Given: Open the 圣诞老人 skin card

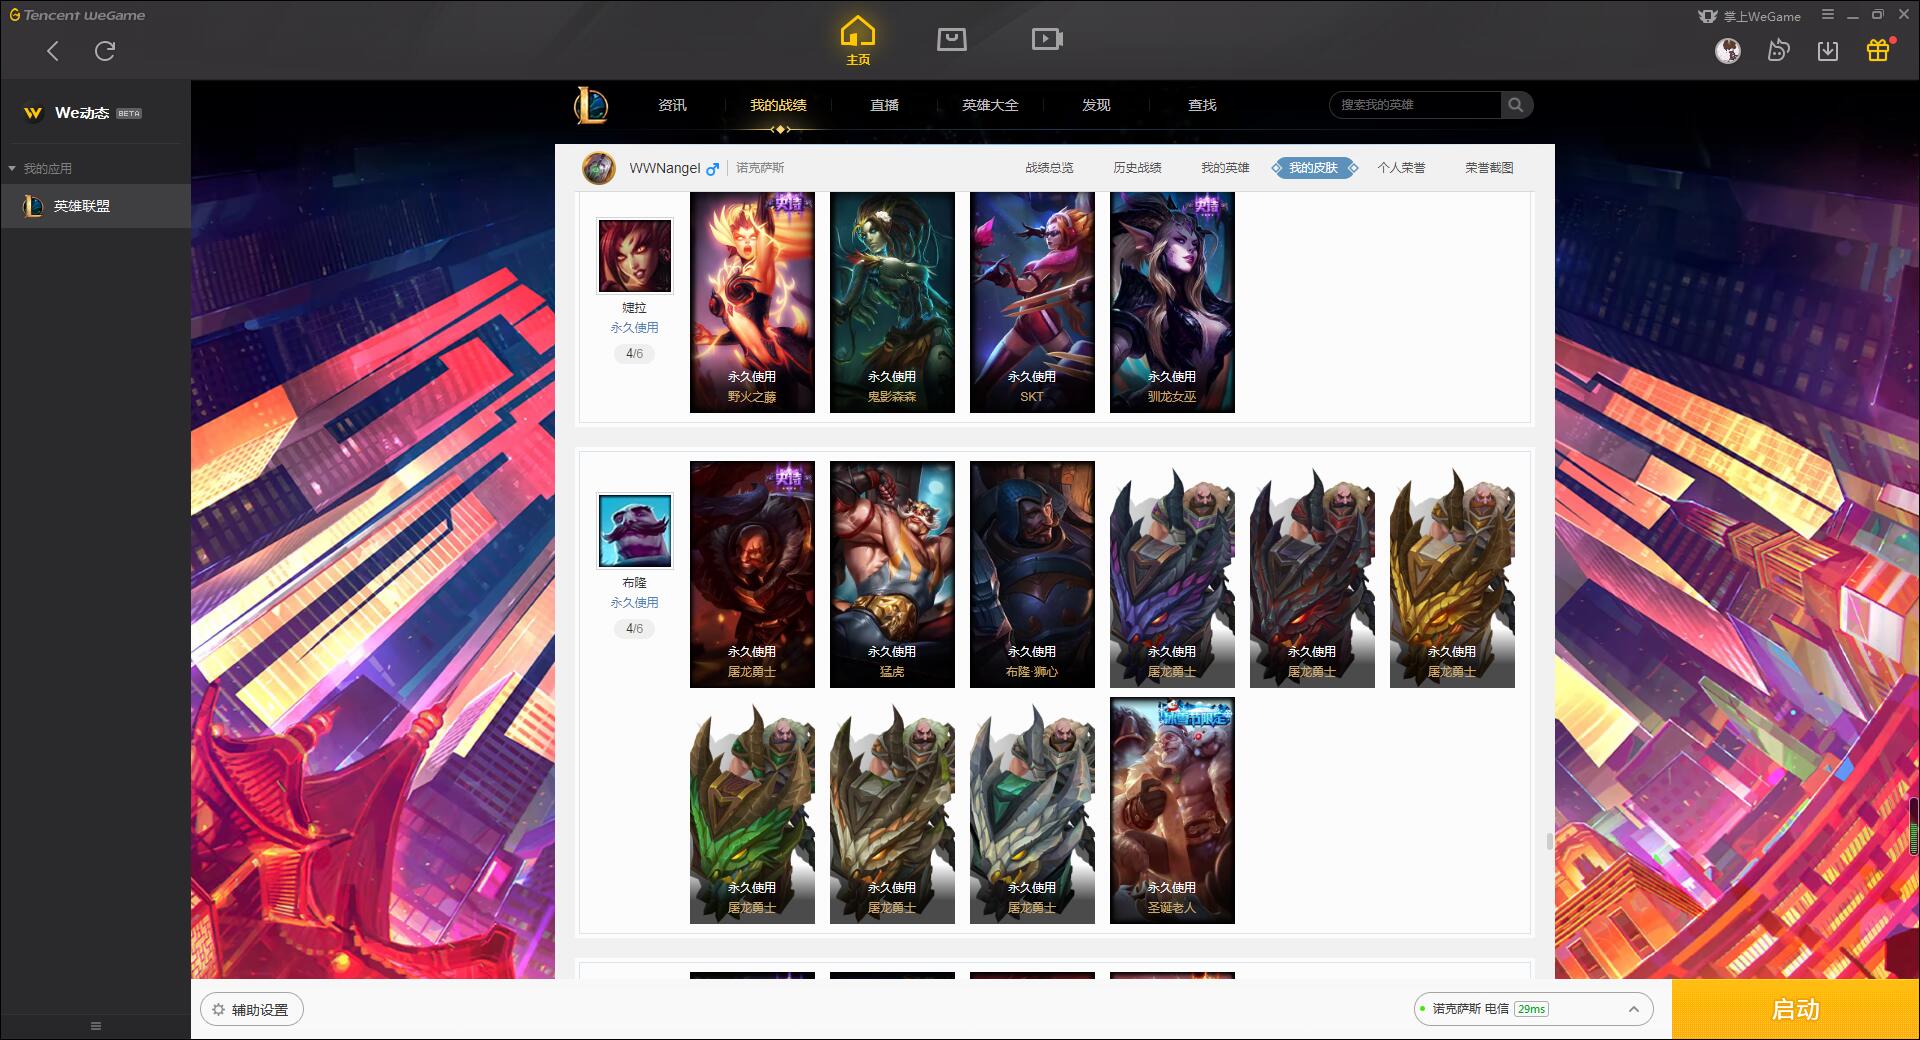Looking at the screenshot, I should click(1172, 810).
